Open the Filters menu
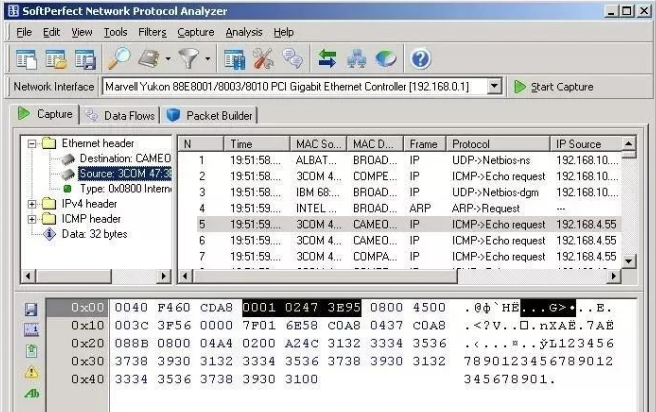Image resolution: width=656 pixels, height=412 pixels. (x=152, y=32)
